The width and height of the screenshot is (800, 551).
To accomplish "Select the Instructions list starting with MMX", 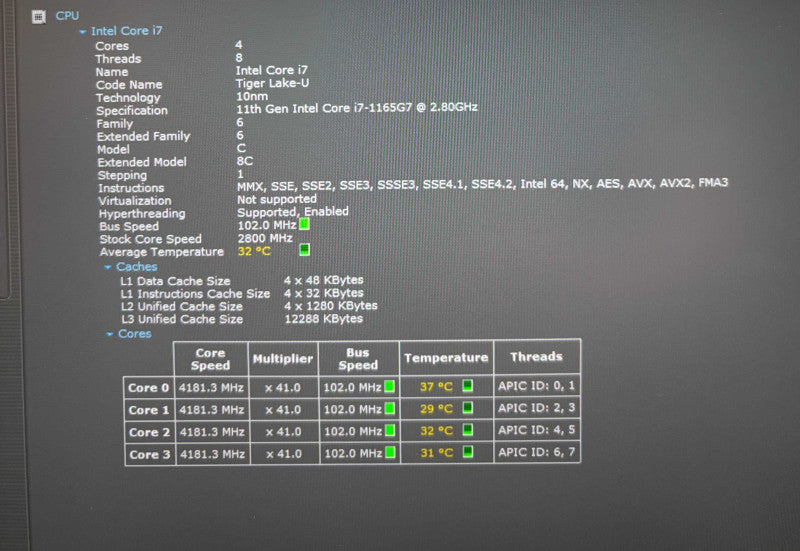I will [483, 184].
